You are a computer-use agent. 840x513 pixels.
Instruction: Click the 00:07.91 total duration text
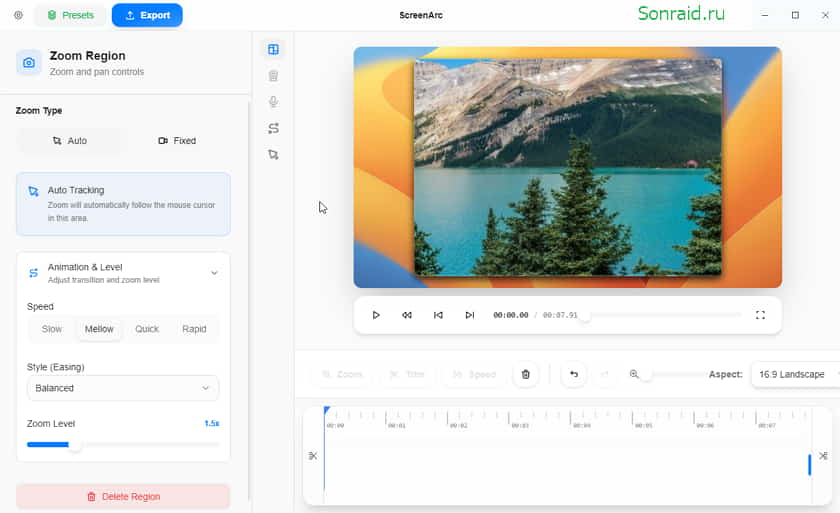(560, 315)
